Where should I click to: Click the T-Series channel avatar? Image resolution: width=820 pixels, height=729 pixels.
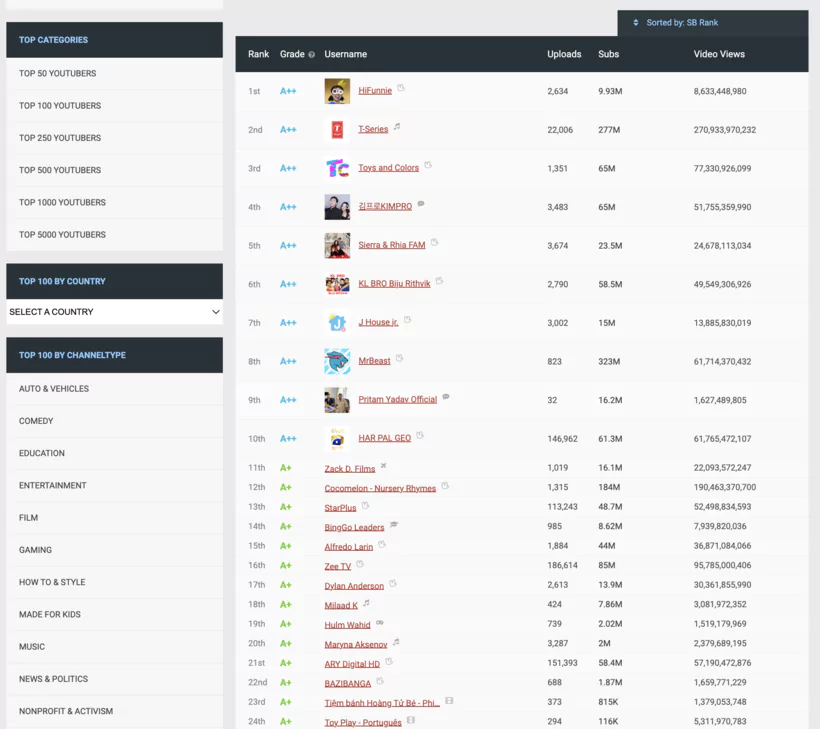click(337, 129)
